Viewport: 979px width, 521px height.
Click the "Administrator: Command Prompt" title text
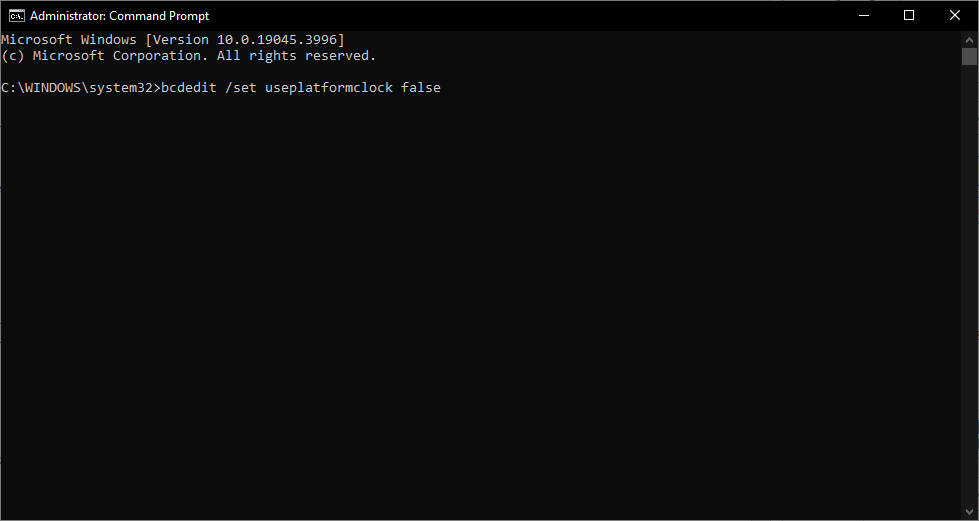coord(119,16)
